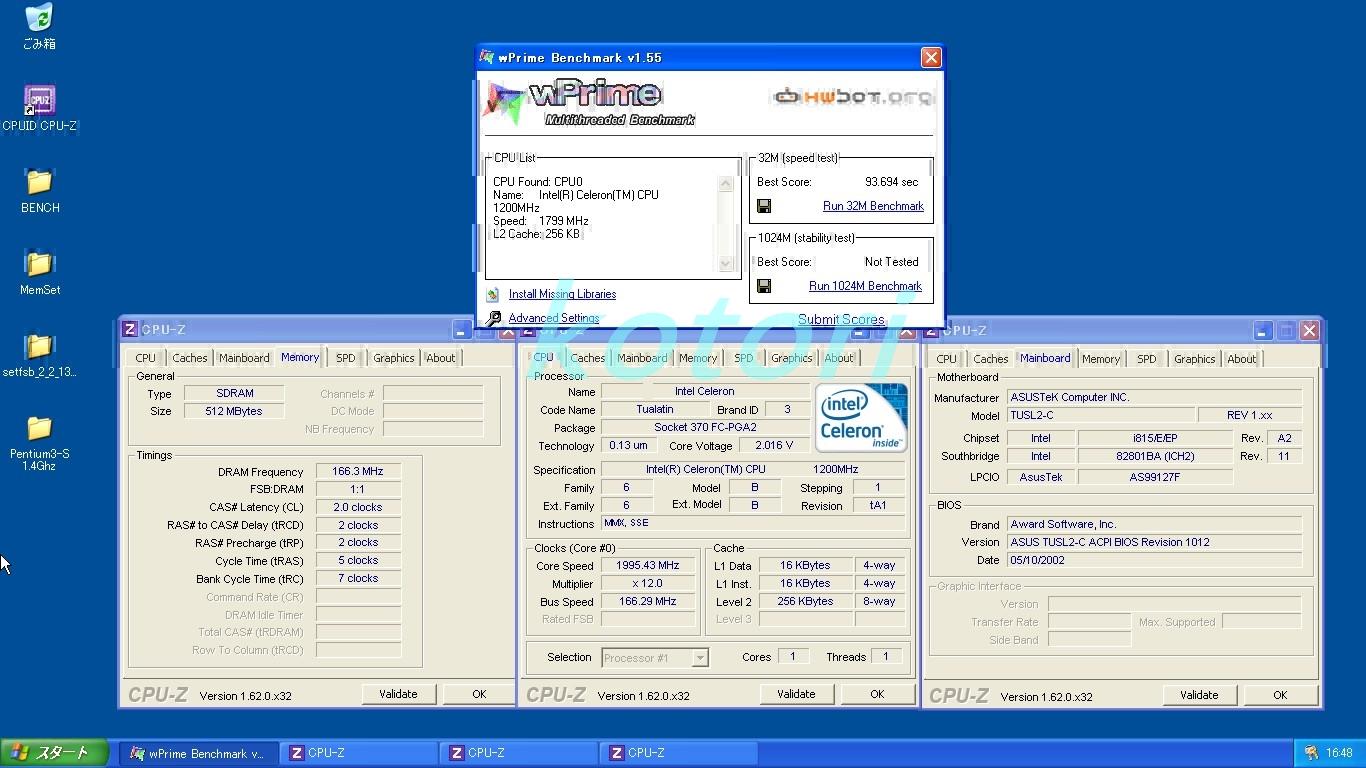Click the CPU-Z Memory window title icon
1366x768 pixels.
[x=130, y=329]
